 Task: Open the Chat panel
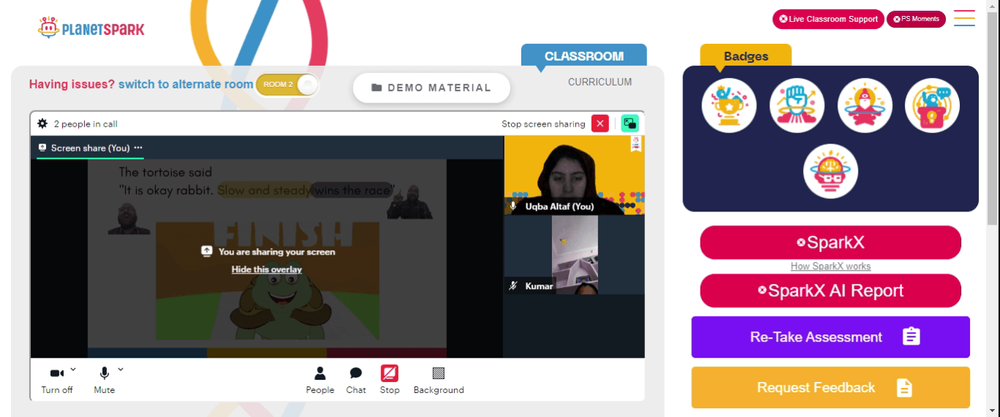tap(356, 381)
